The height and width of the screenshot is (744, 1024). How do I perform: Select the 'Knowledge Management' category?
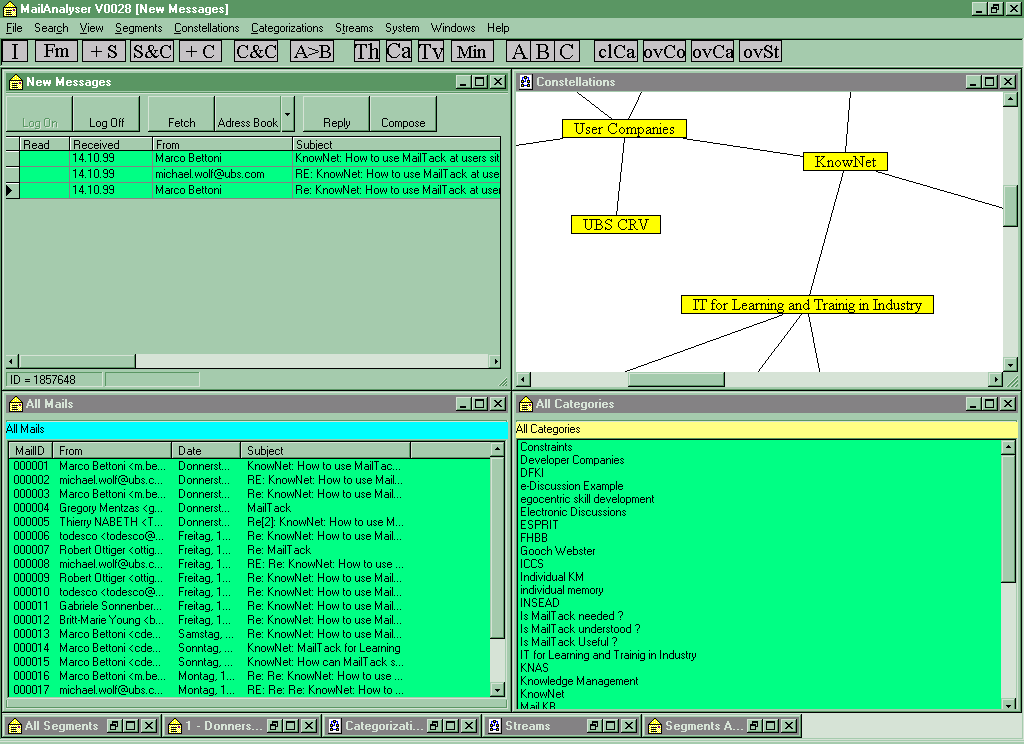579,681
